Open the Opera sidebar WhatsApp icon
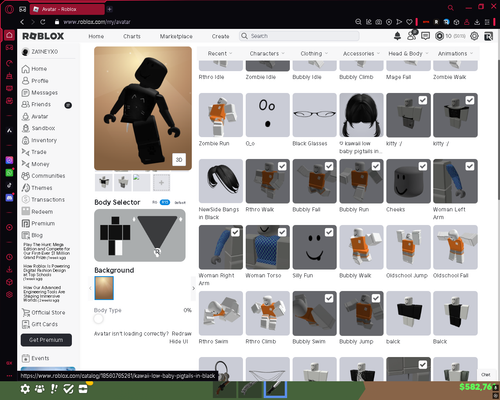Image resolution: width=500 pixels, height=400 pixels. pos(9,172)
